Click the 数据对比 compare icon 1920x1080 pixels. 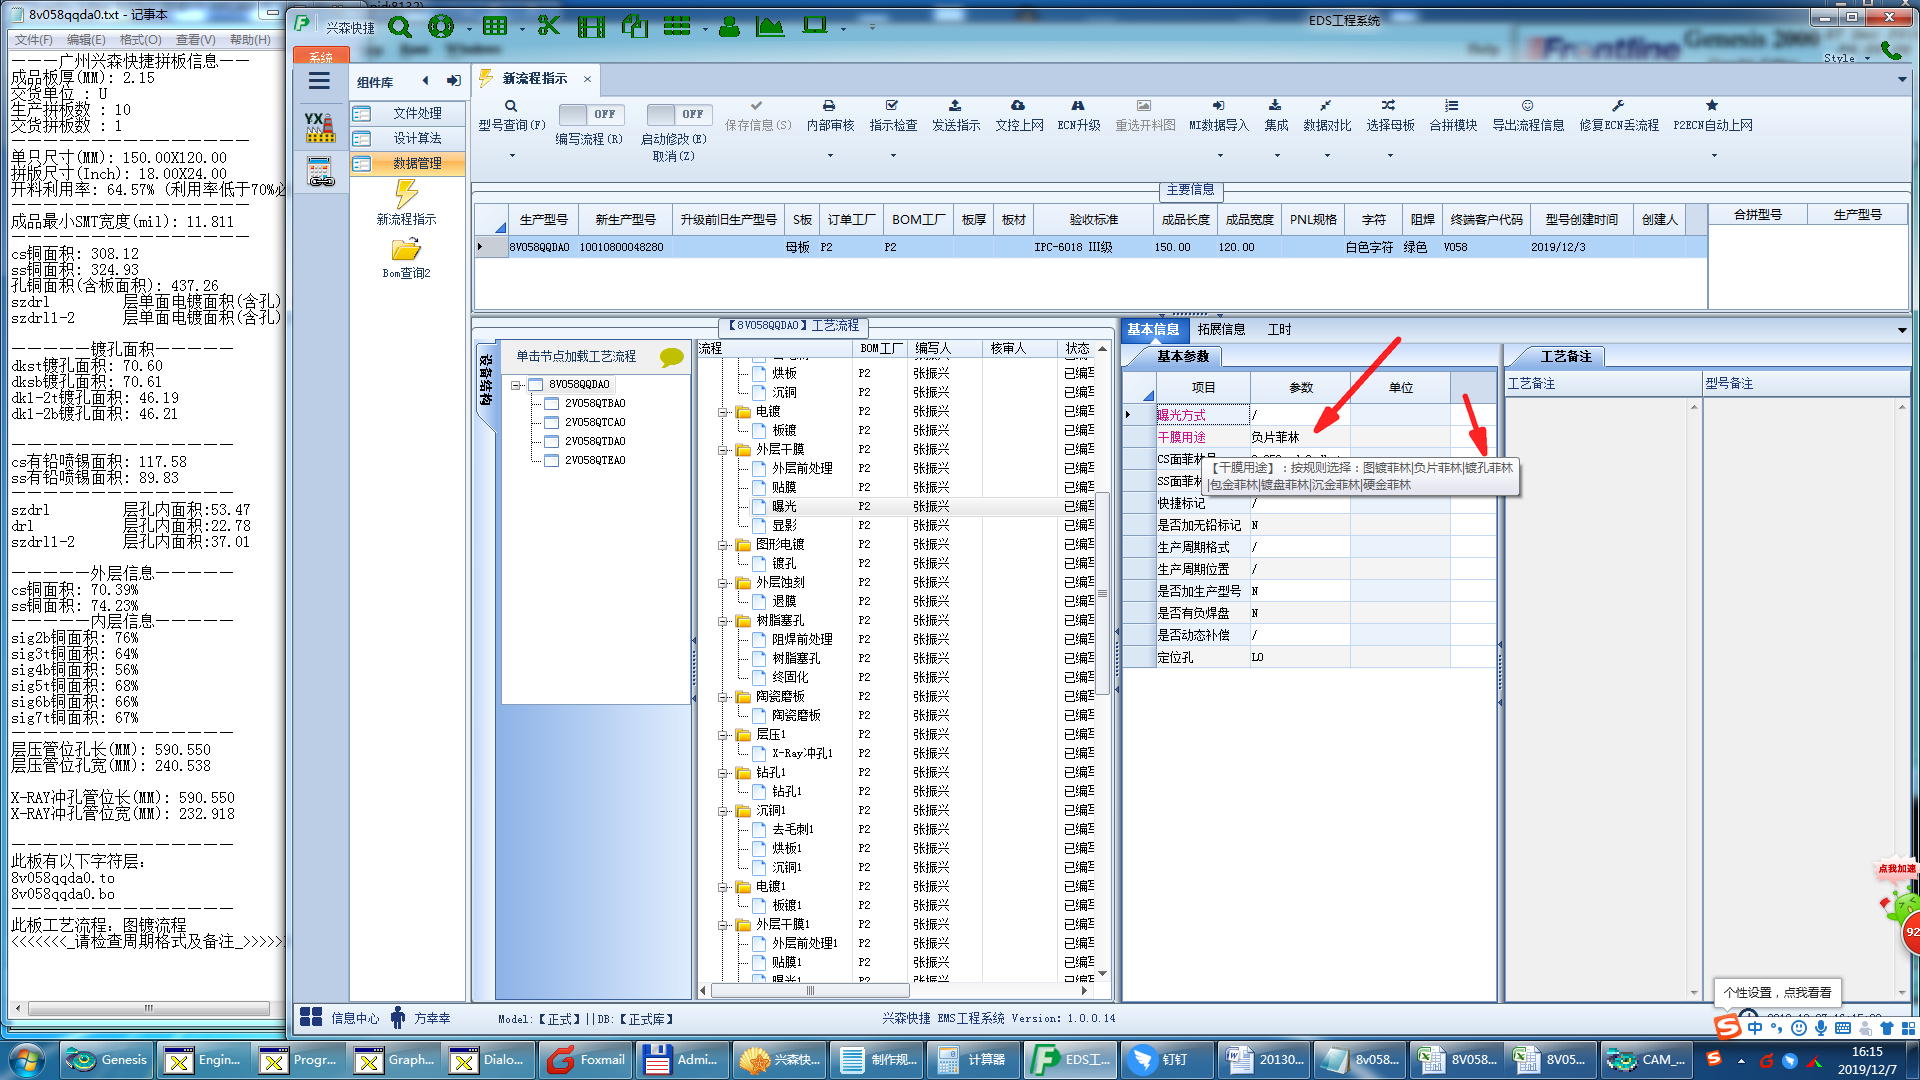1326,106
